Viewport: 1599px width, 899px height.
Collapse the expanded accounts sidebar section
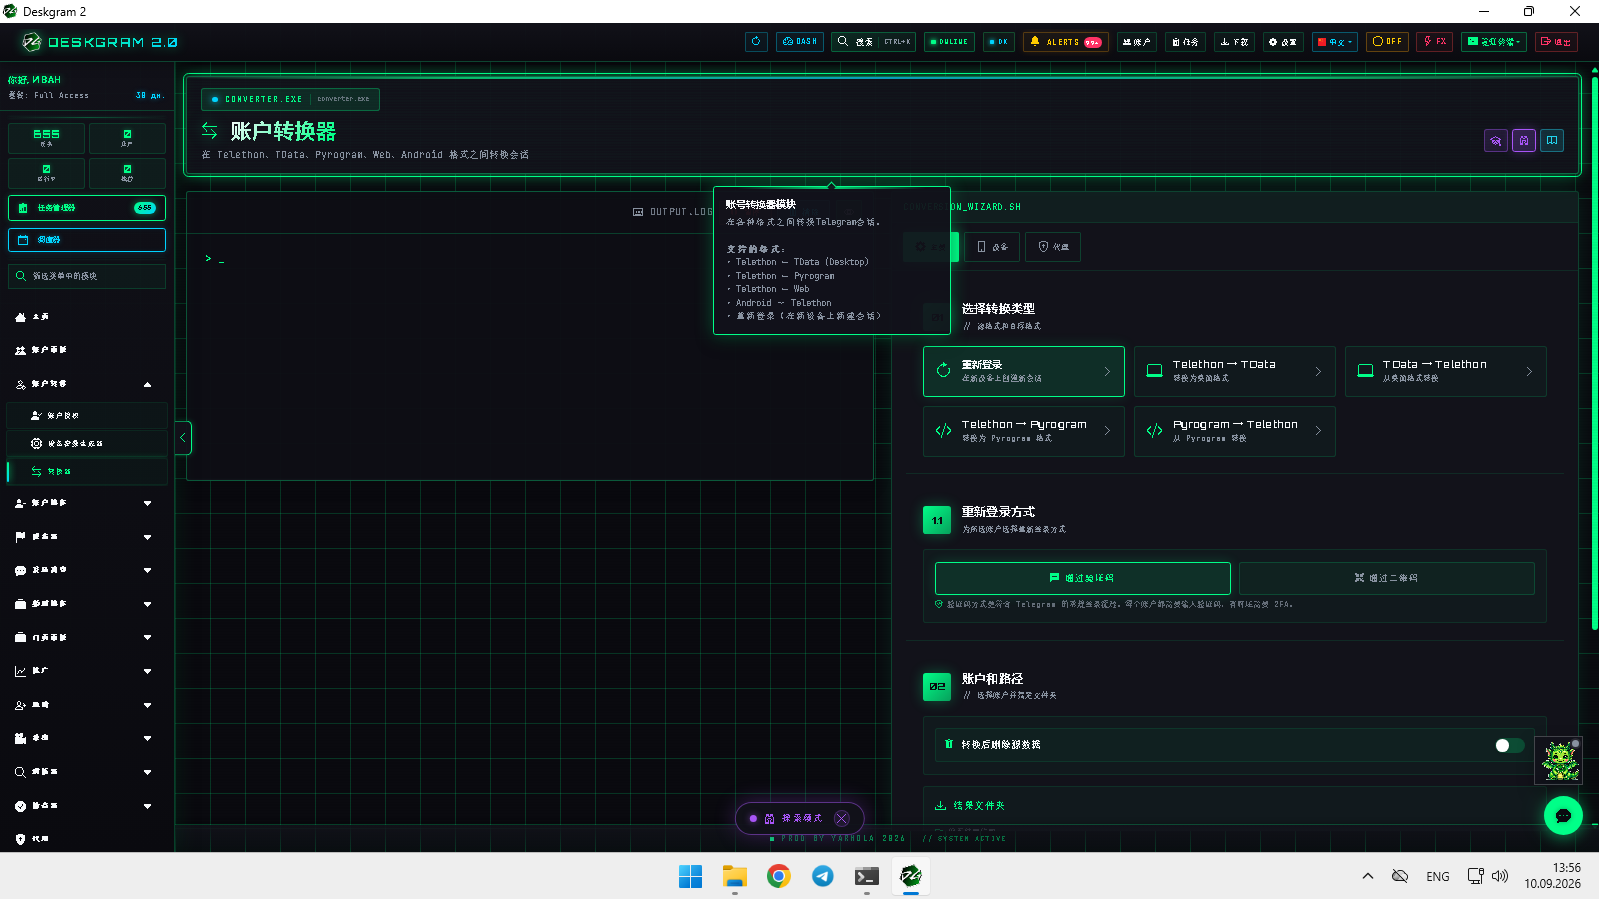point(86,384)
